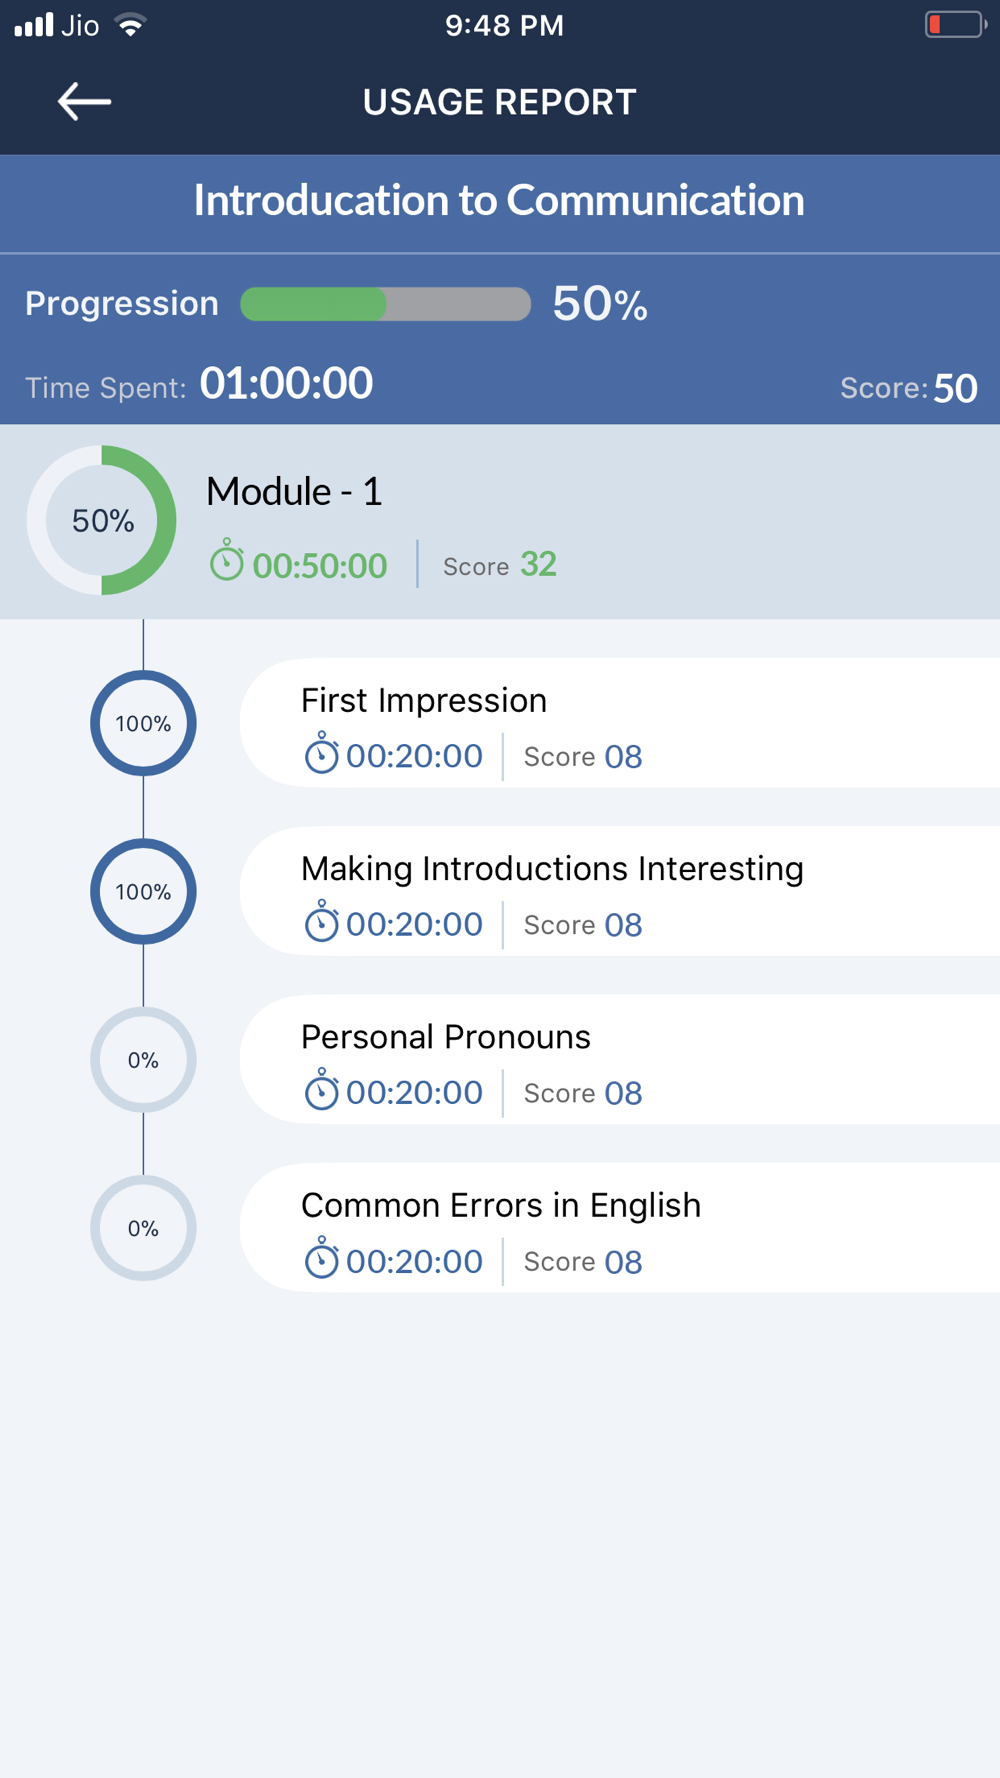This screenshot has width=1000, height=1778.
Task: Tap the back arrow icon
Action: [x=84, y=102]
